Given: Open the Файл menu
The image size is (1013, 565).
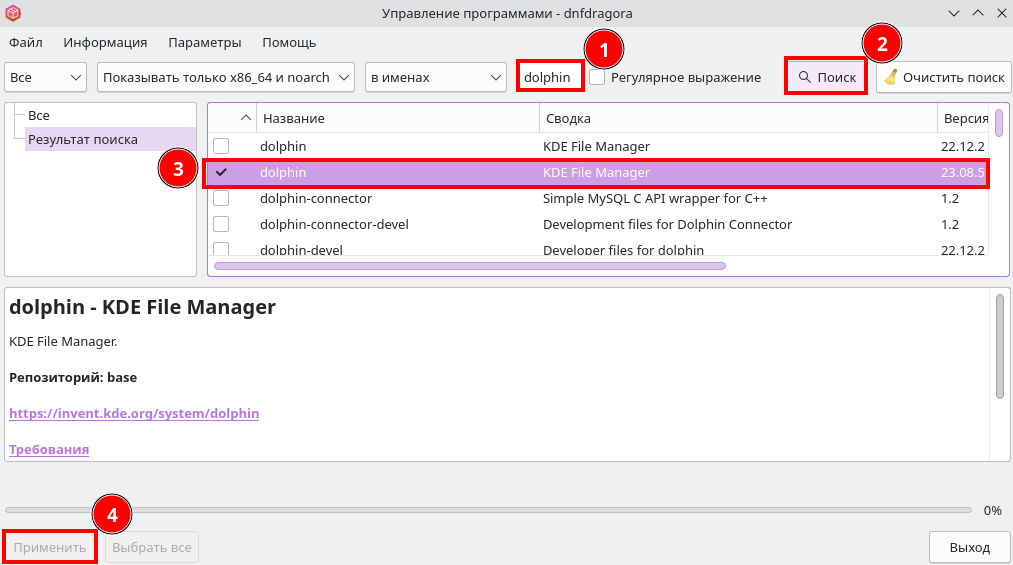Looking at the screenshot, I should tap(26, 42).
